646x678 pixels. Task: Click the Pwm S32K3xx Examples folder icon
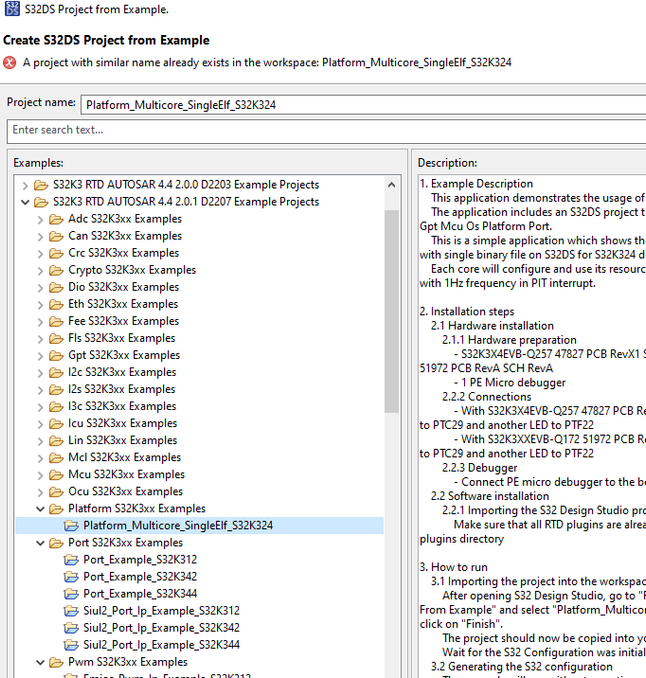(56, 662)
